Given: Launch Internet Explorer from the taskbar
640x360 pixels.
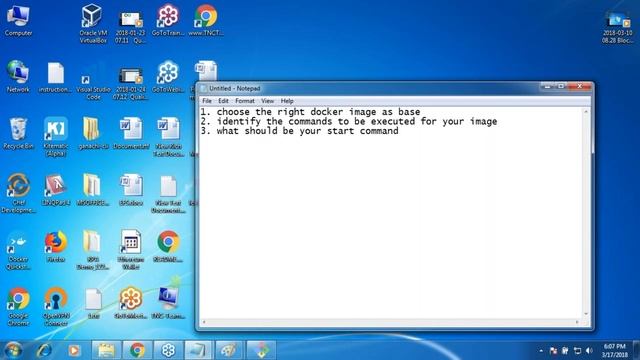Looking at the screenshot, I should tap(44, 350).
